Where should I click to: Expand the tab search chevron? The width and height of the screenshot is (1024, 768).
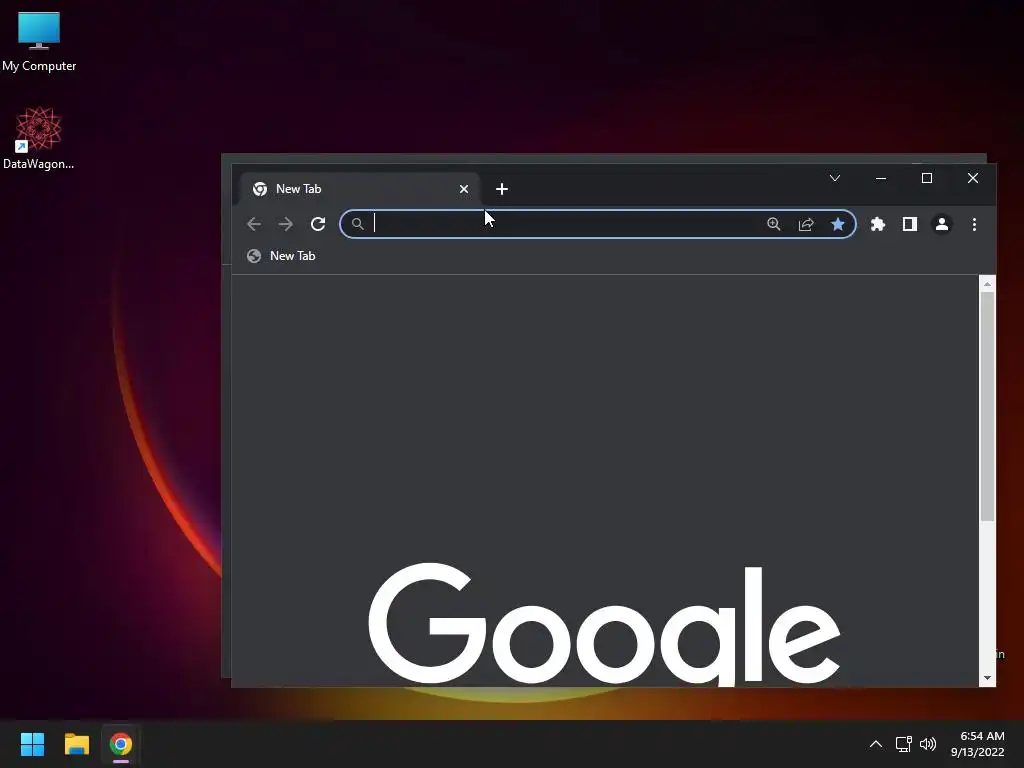pos(835,178)
